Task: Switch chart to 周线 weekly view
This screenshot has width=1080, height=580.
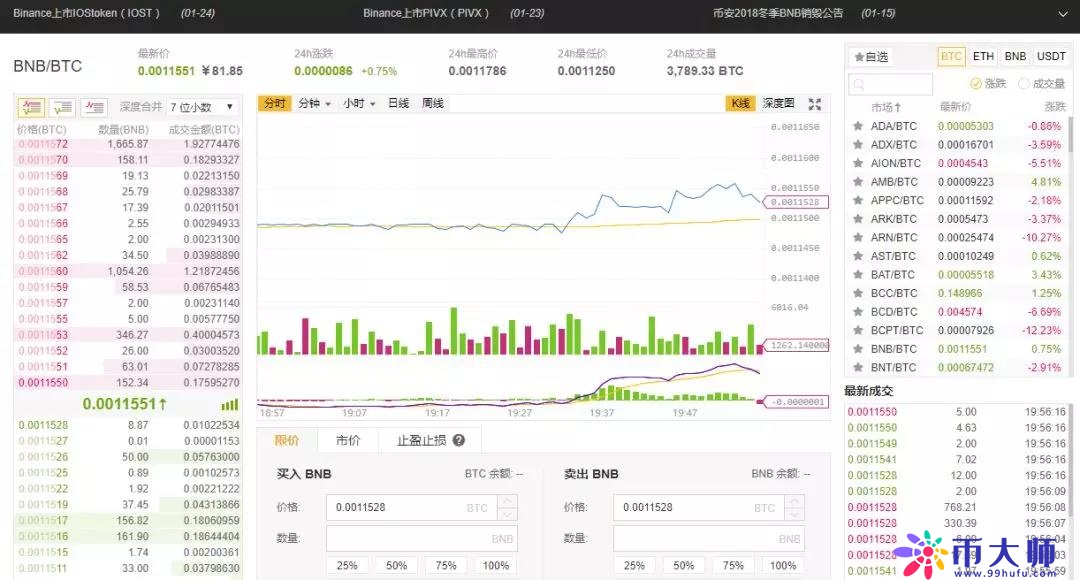Action: pos(433,103)
